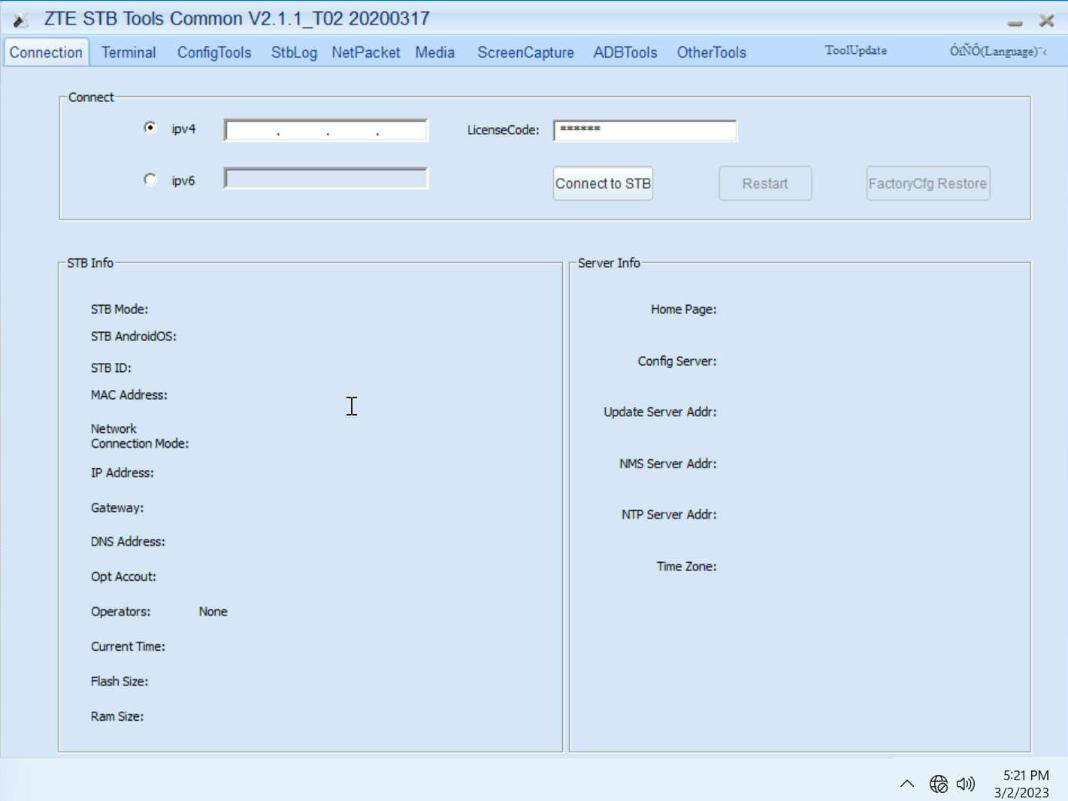Screen dimensions: 1068x801
Task: Click the 'NTP Server Addr:' label
Action: (669, 515)
